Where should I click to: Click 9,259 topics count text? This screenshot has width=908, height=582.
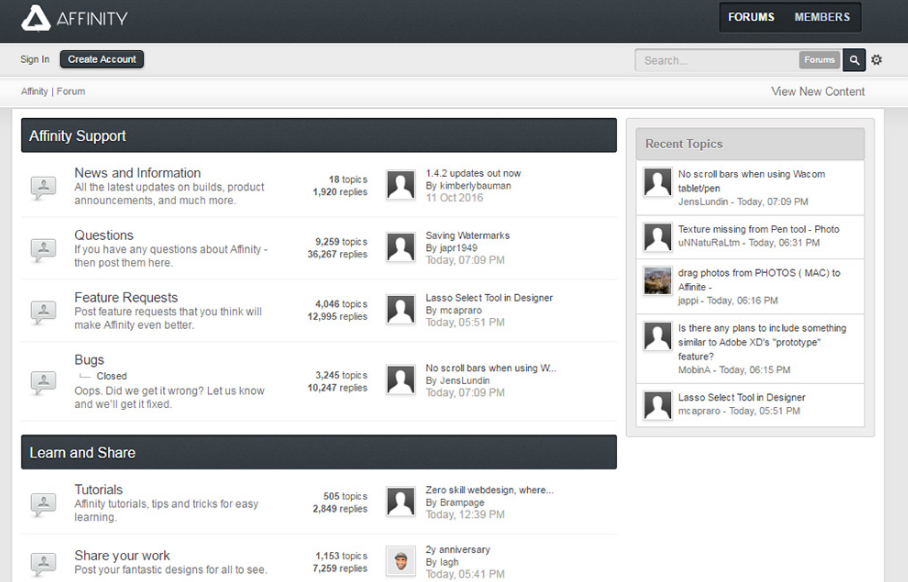(341, 241)
